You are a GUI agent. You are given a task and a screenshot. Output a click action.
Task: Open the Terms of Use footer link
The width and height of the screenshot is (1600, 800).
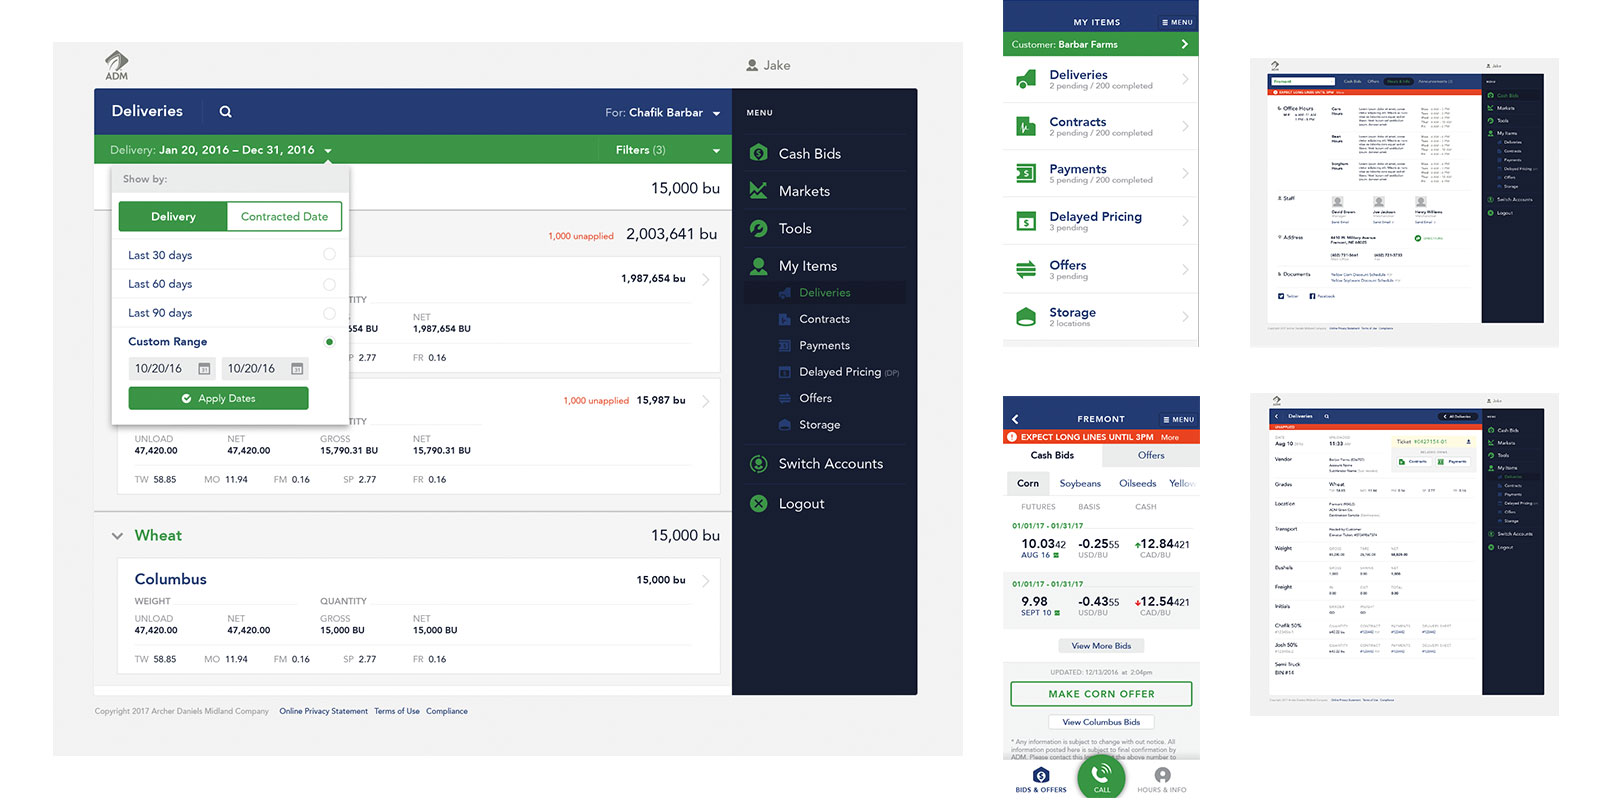click(397, 711)
